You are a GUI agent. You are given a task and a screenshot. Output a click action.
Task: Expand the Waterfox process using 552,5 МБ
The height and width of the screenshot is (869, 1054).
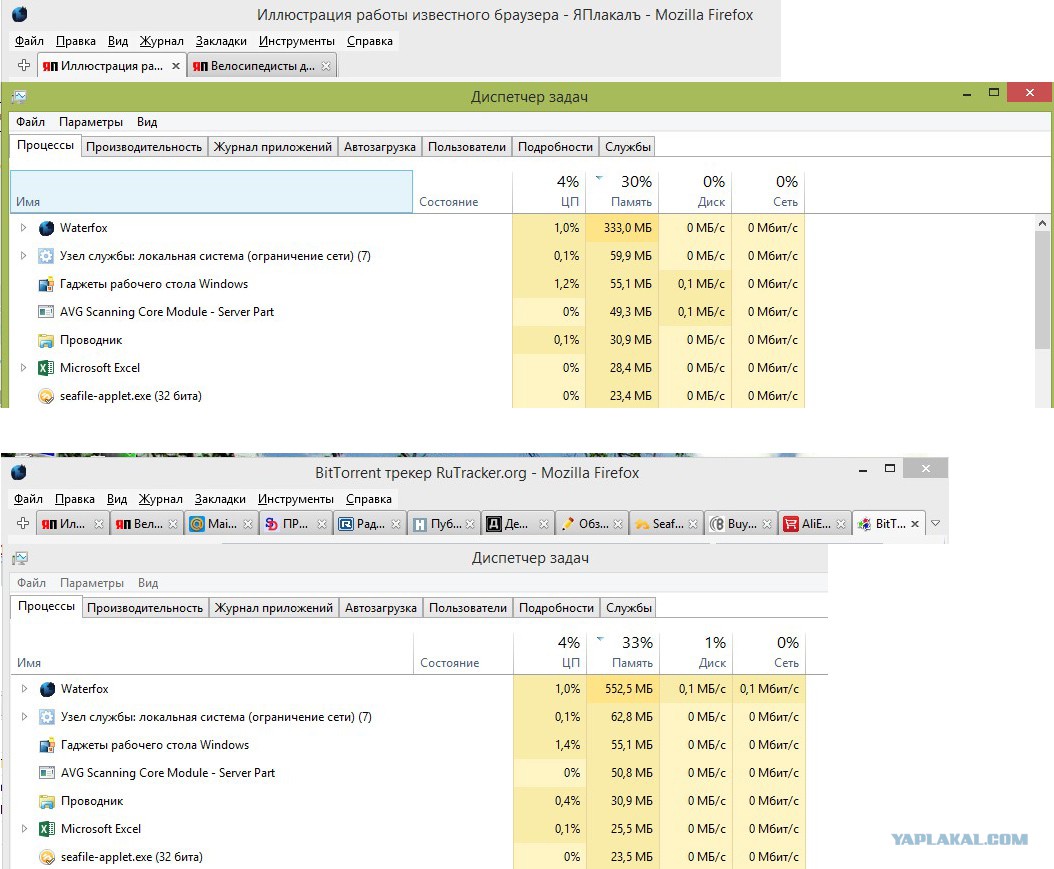(x=24, y=689)
